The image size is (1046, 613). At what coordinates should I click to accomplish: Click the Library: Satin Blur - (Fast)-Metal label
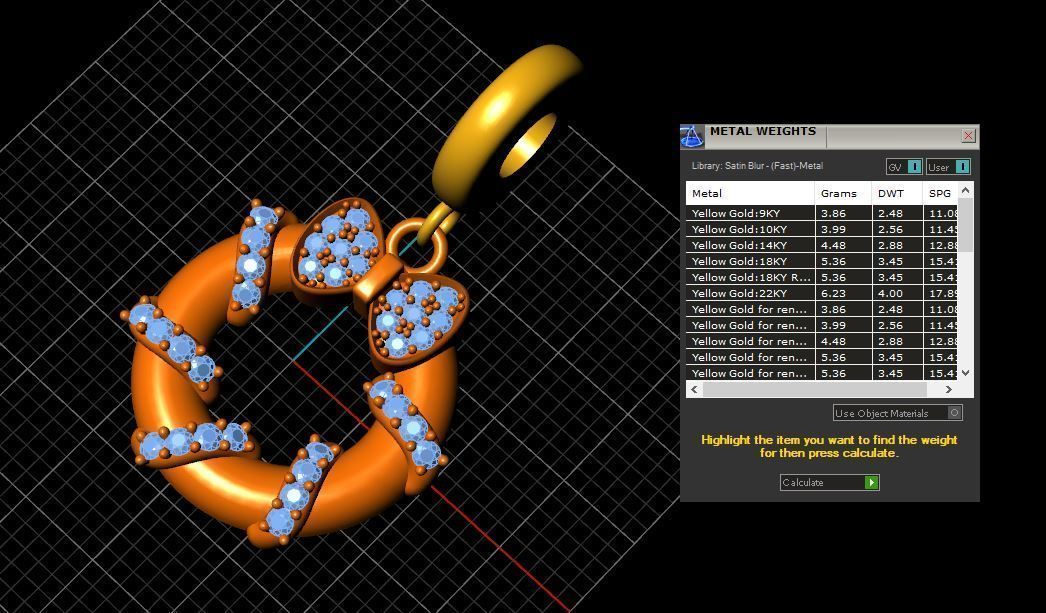[x=757, y=166]
